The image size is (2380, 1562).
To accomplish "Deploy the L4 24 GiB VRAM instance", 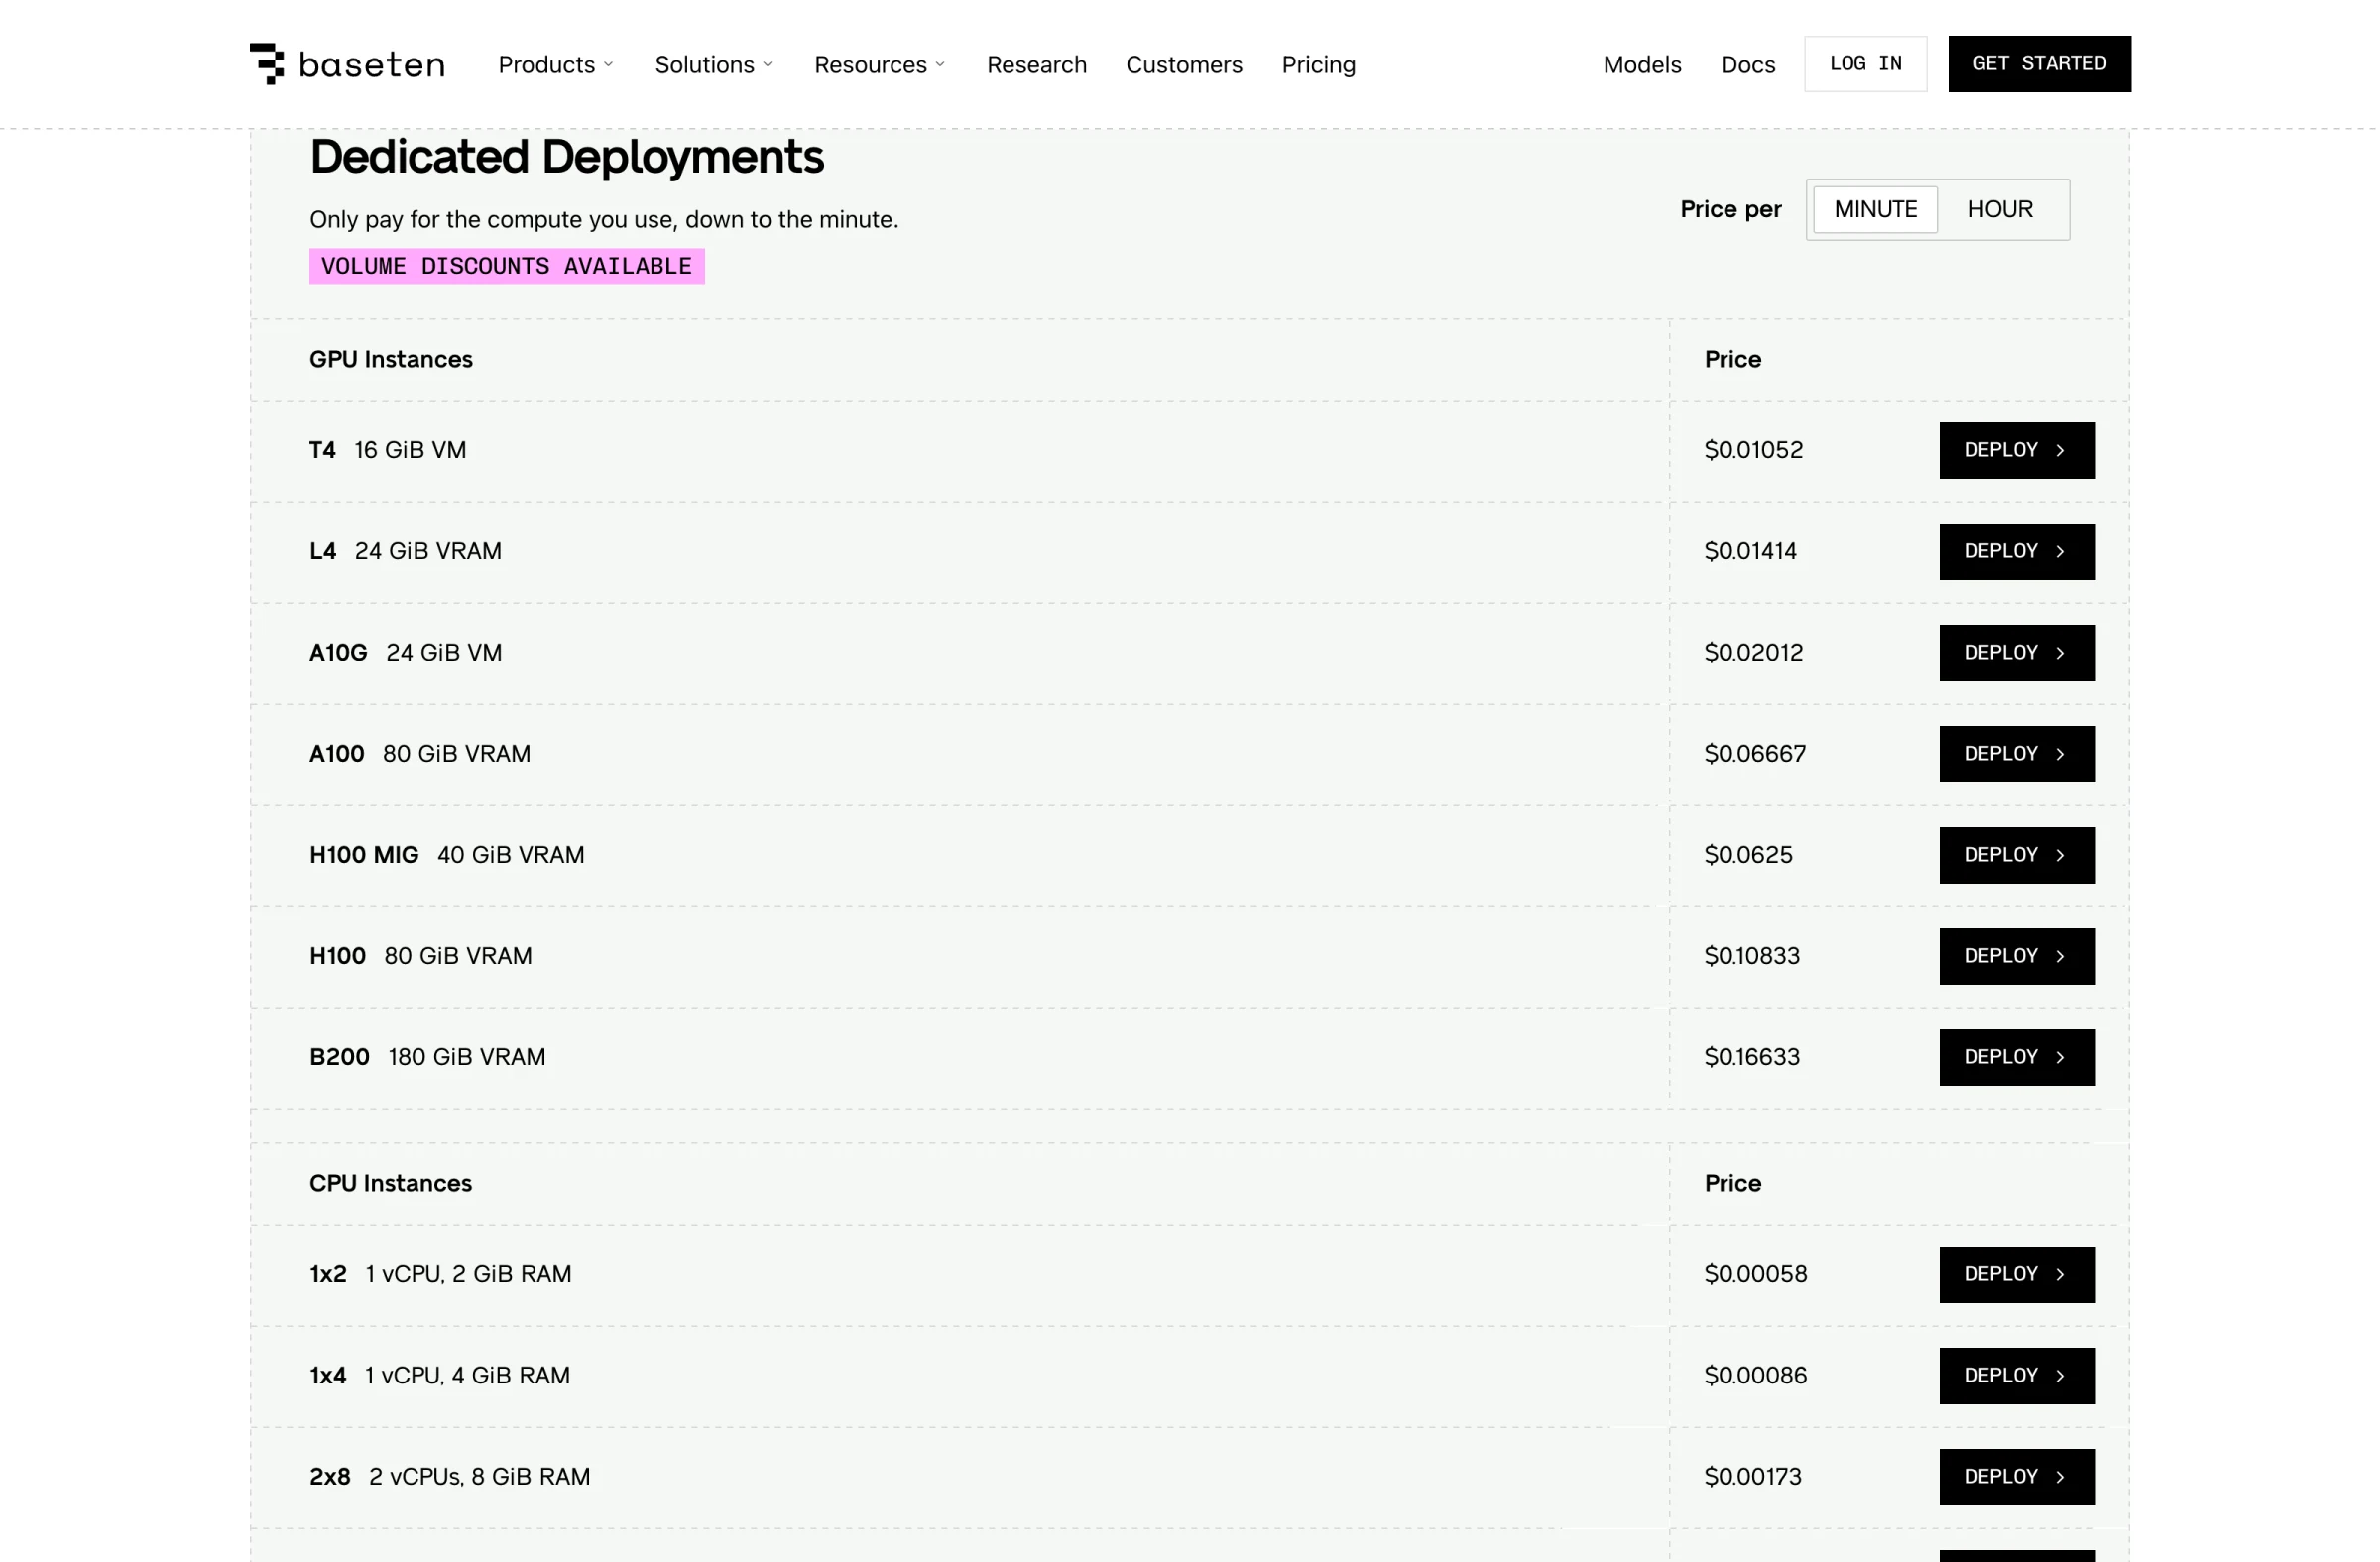I will [2017, 552].
